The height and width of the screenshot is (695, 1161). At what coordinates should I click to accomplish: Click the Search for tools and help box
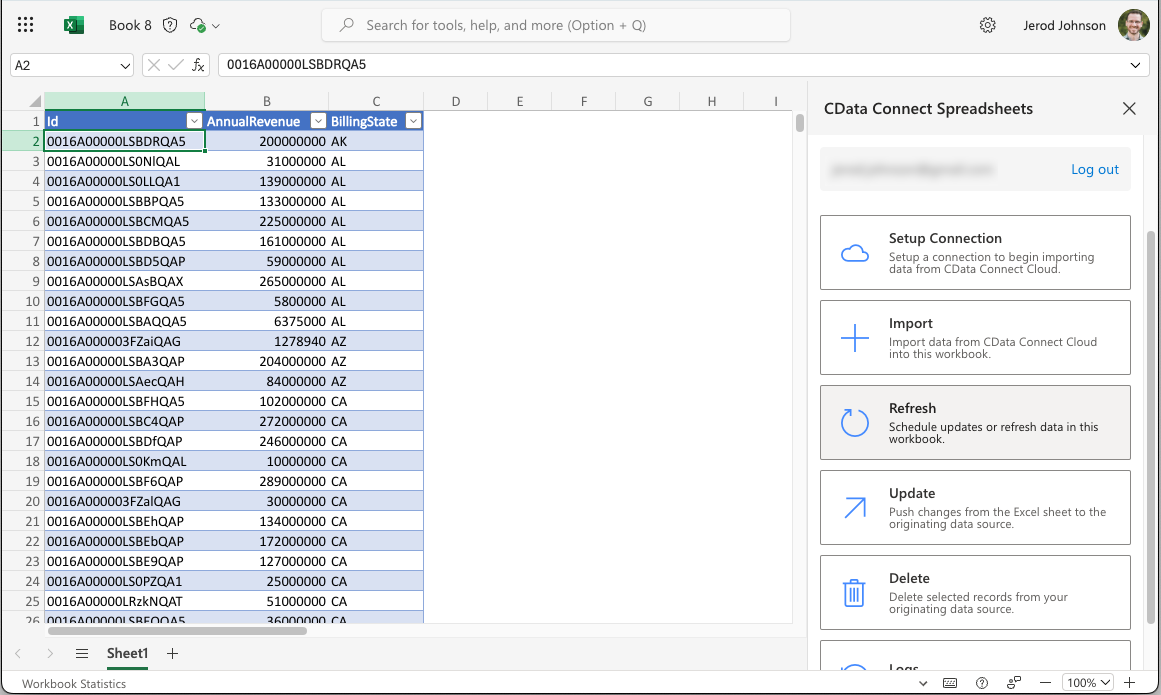pyautogui.click(x=556, y=25)
